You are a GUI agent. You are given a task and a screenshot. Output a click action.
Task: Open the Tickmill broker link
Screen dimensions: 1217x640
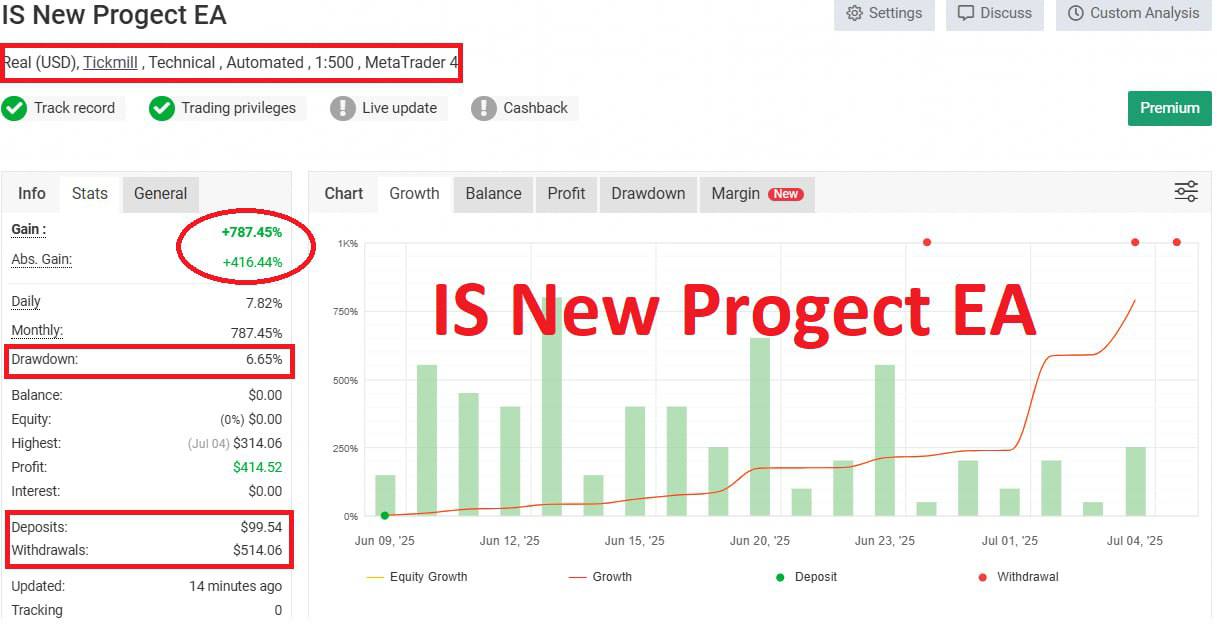[110, 61]
